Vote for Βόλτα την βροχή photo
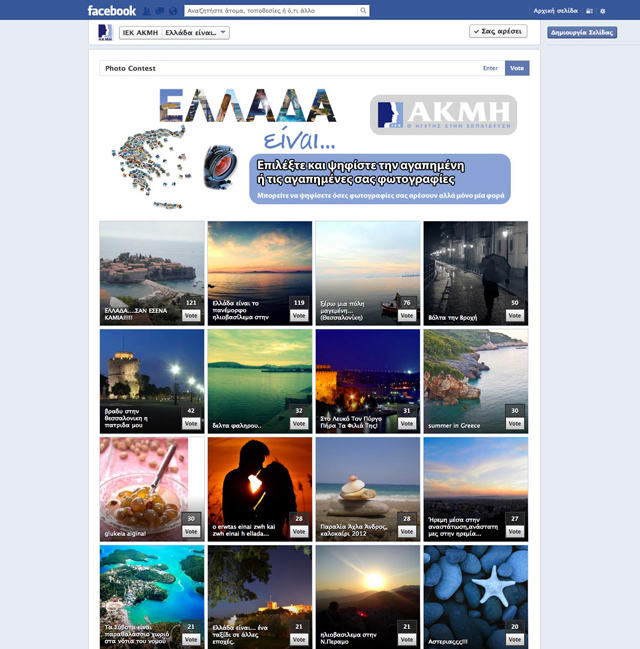Viewport: 640px width, 649px height. tap(514, 315)
